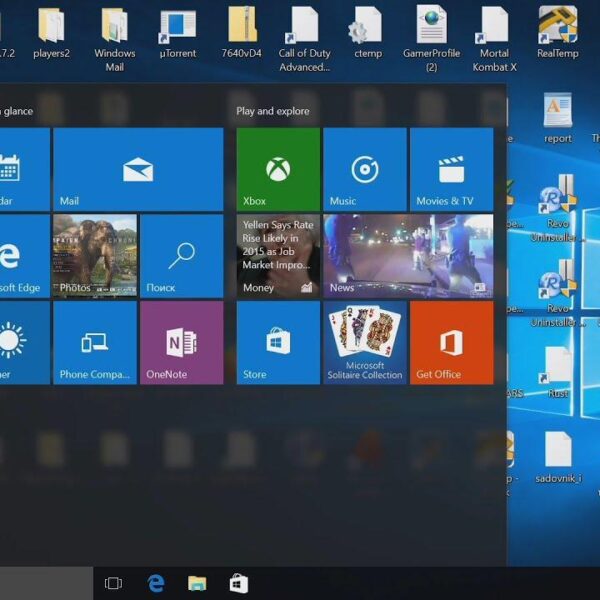Open the Microsoft Edge tile

[x=25, y=256]
